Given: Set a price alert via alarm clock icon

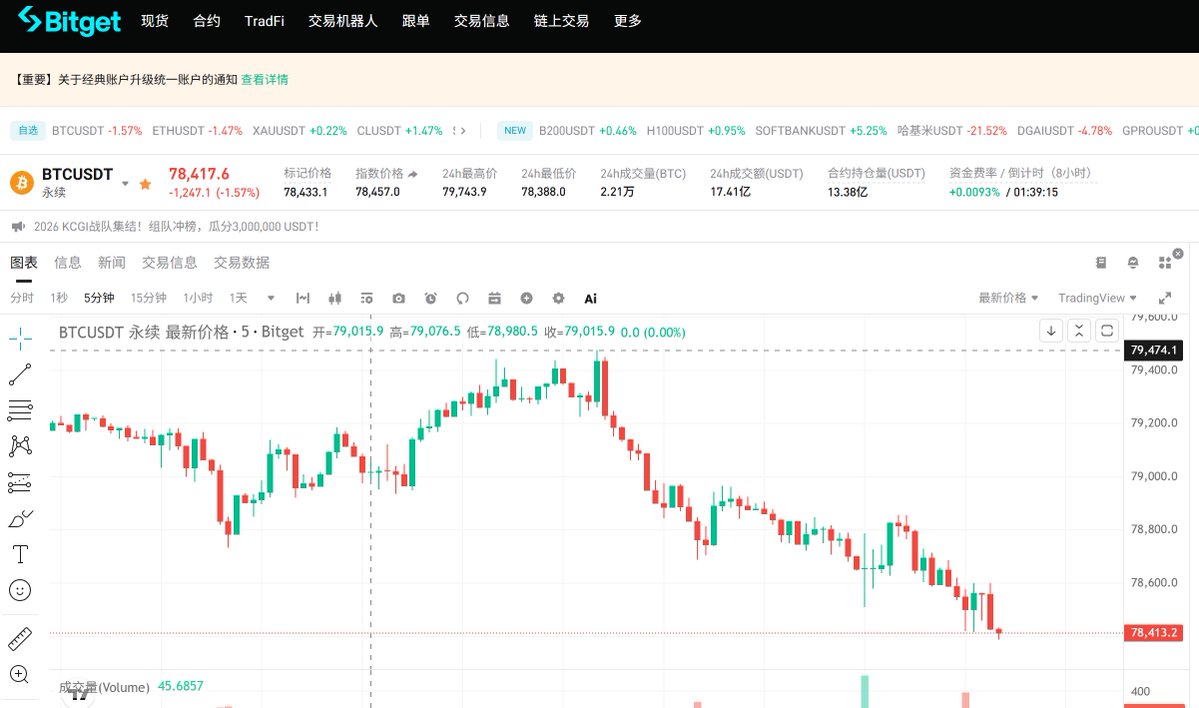Looking at the screenshot, I should tap(431, 298).
